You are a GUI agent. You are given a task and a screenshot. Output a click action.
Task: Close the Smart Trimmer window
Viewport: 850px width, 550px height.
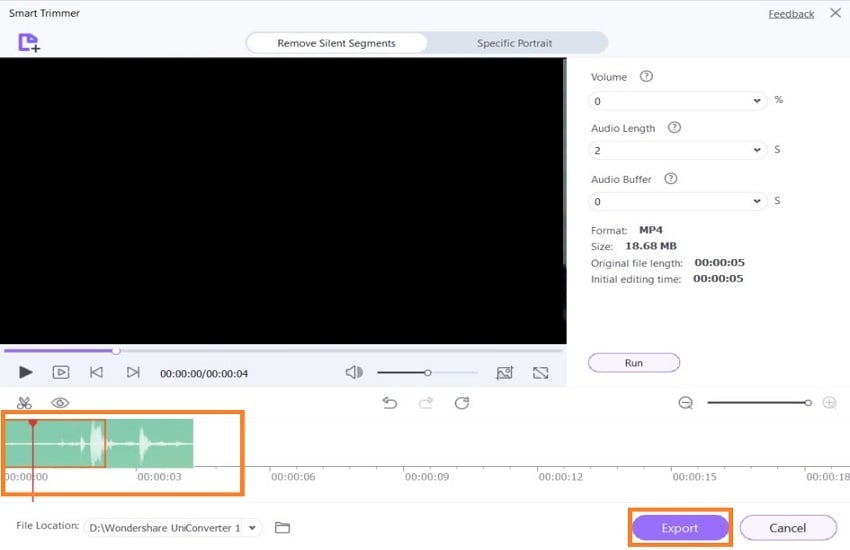(x=835, y=13)
